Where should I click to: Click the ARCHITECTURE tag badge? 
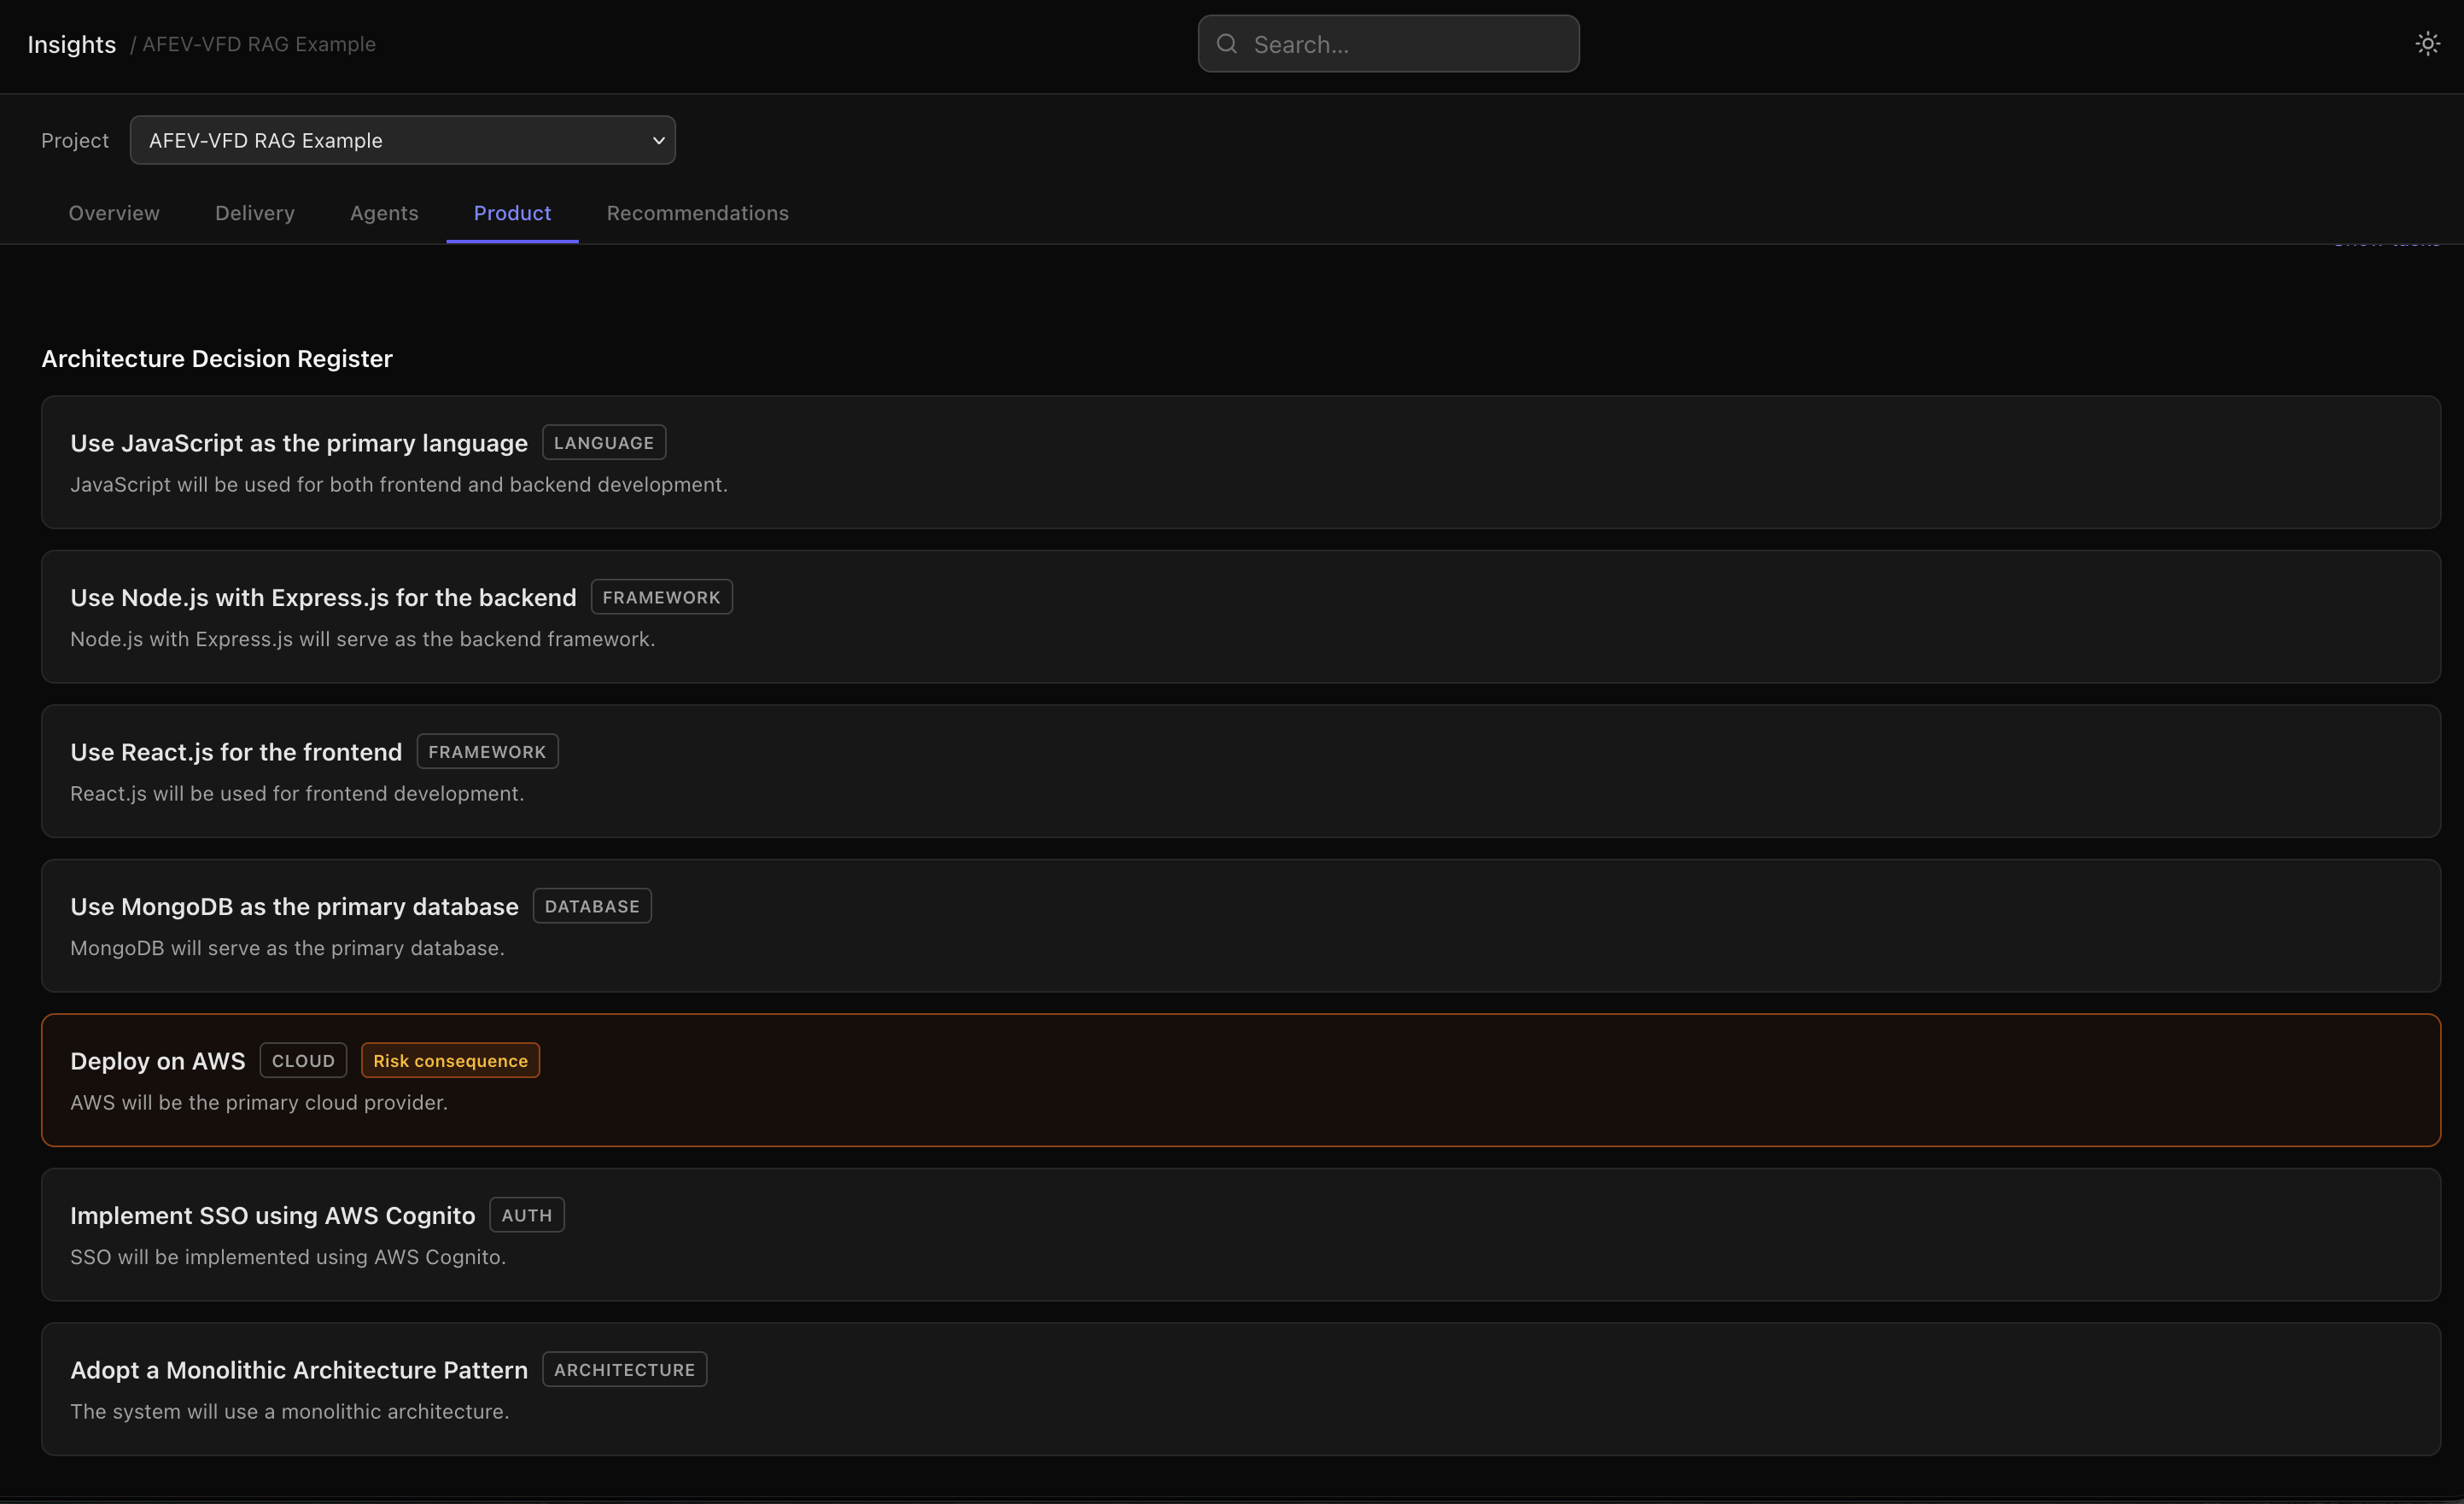[625, 1370]
